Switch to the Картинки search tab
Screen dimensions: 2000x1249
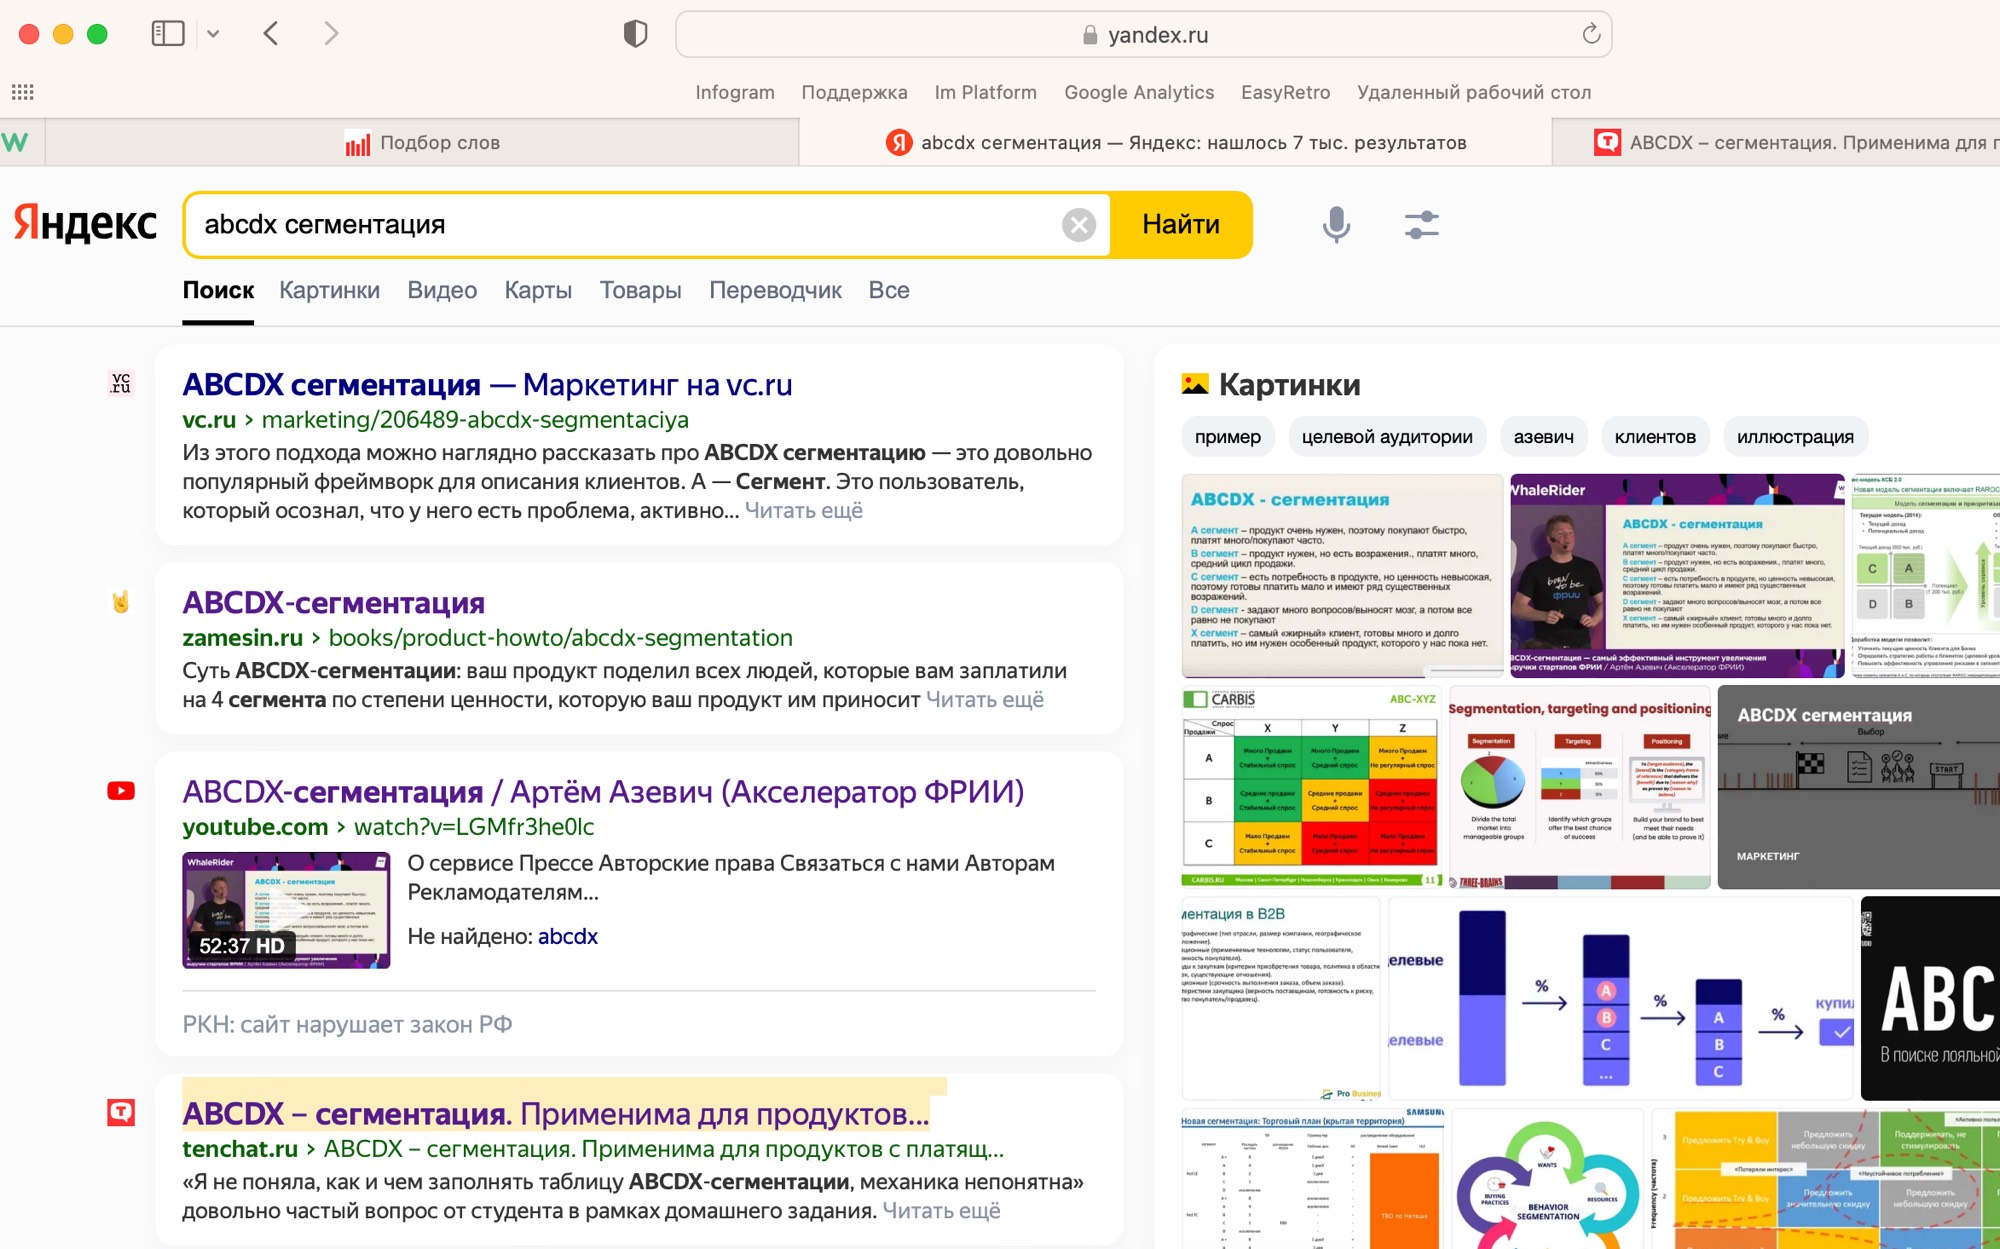(x=330, y=290)
